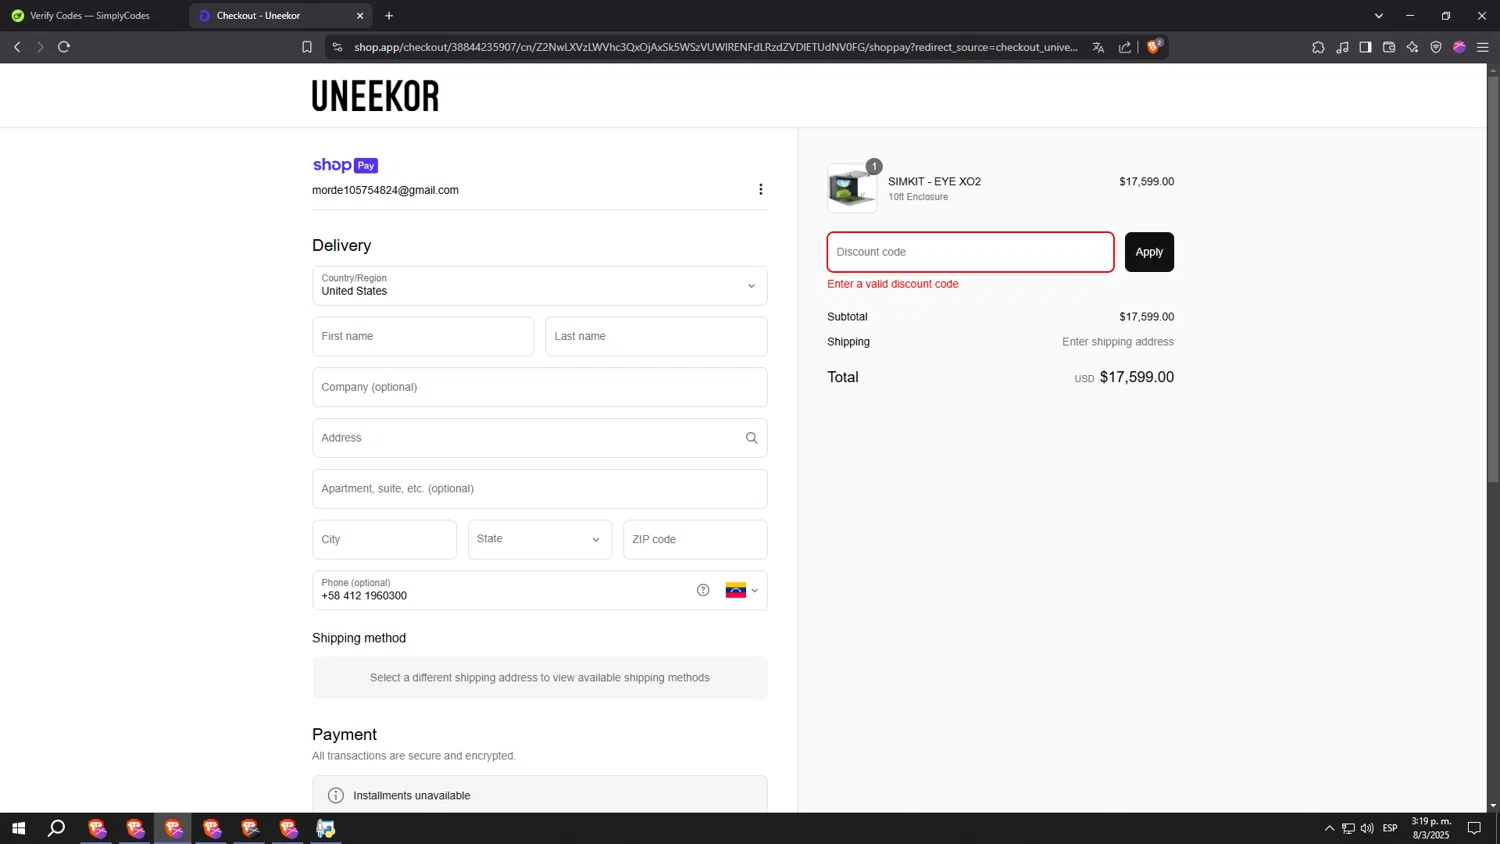Reload the checkout page
Image resolution: width=1500 pixels, height=844 pixels.
pos(64,47)
